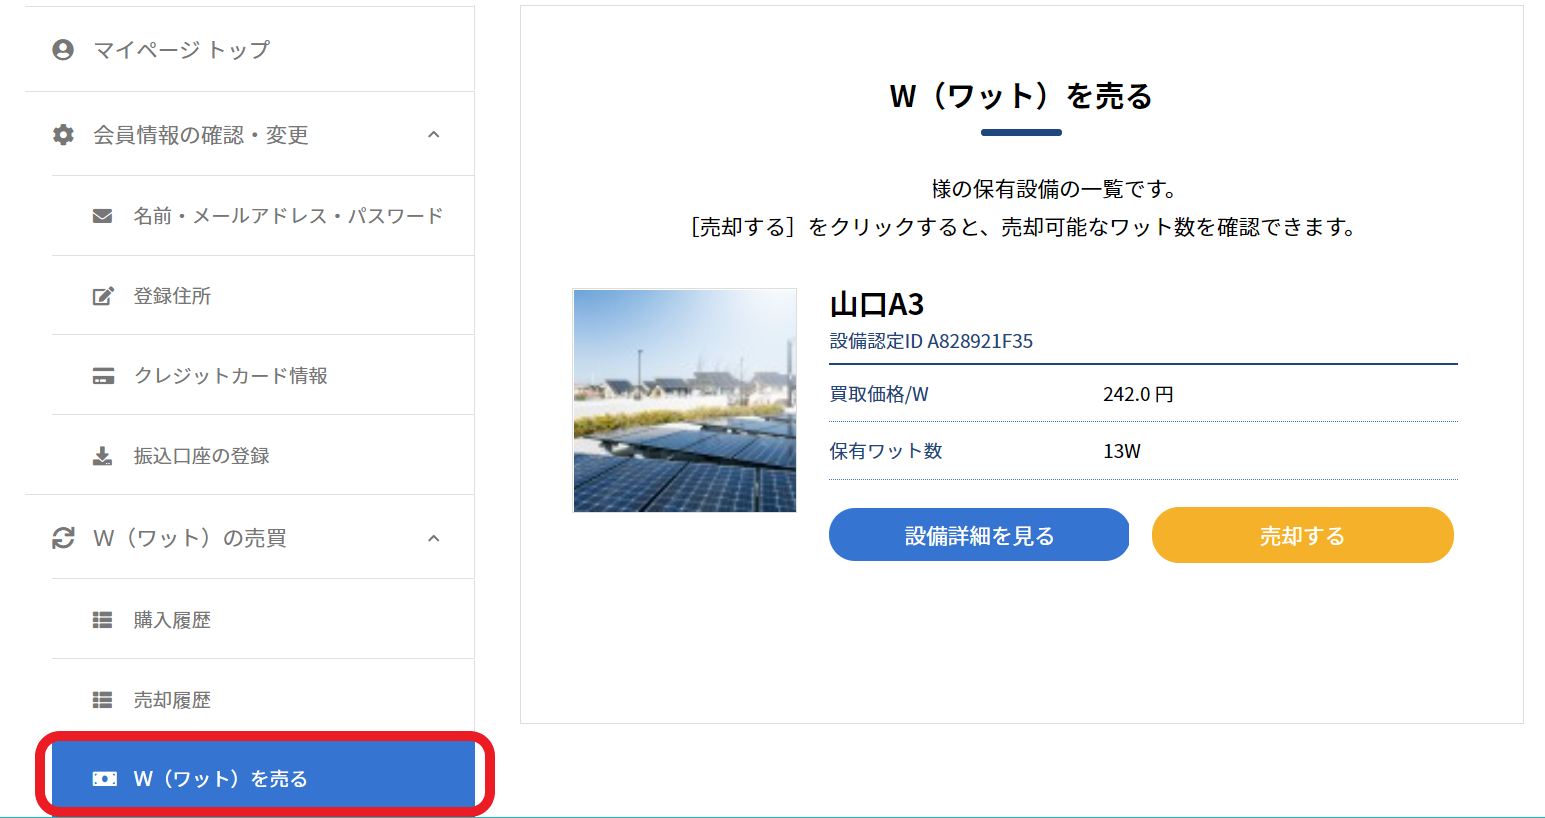The width and height of the screenshot is (1545, 818).
Task: Open the 名前・メールアドレス・パスワード menu text
Action: [288, 216]
